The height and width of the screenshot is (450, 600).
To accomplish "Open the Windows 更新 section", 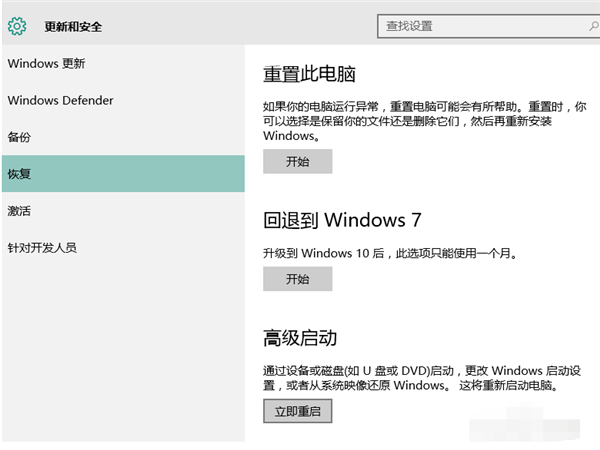I will [46, 64].
